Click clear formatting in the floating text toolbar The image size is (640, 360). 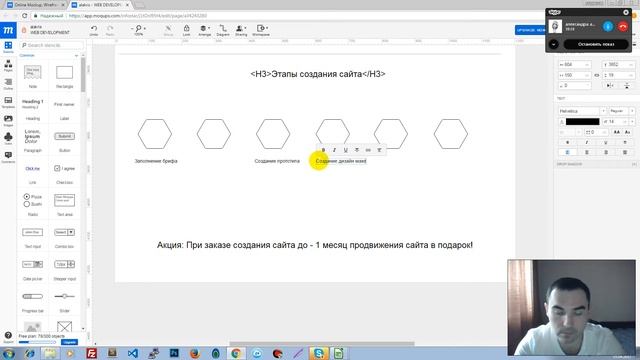[379, 150]
